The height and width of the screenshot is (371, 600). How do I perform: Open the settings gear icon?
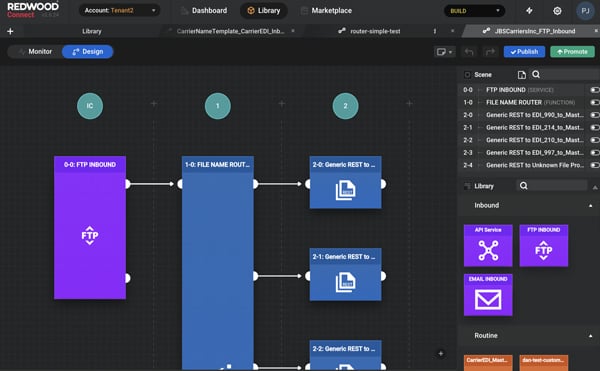[557, 11]
